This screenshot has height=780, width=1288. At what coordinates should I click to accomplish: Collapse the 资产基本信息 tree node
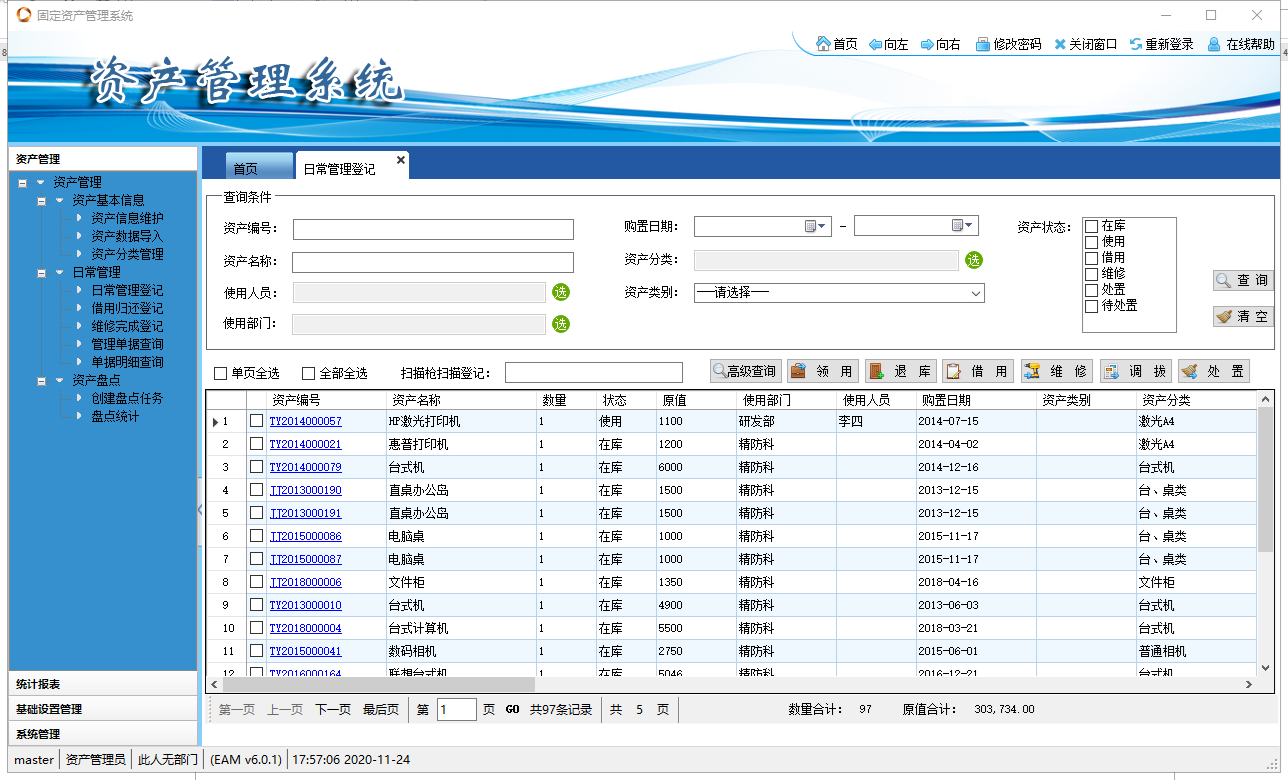[x=42, y=200]
